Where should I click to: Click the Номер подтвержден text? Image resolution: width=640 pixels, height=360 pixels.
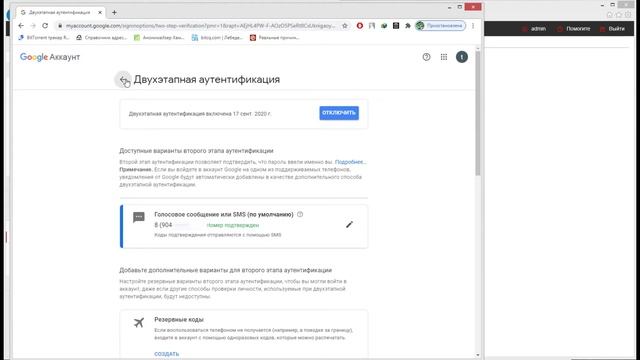coord(233,225)
